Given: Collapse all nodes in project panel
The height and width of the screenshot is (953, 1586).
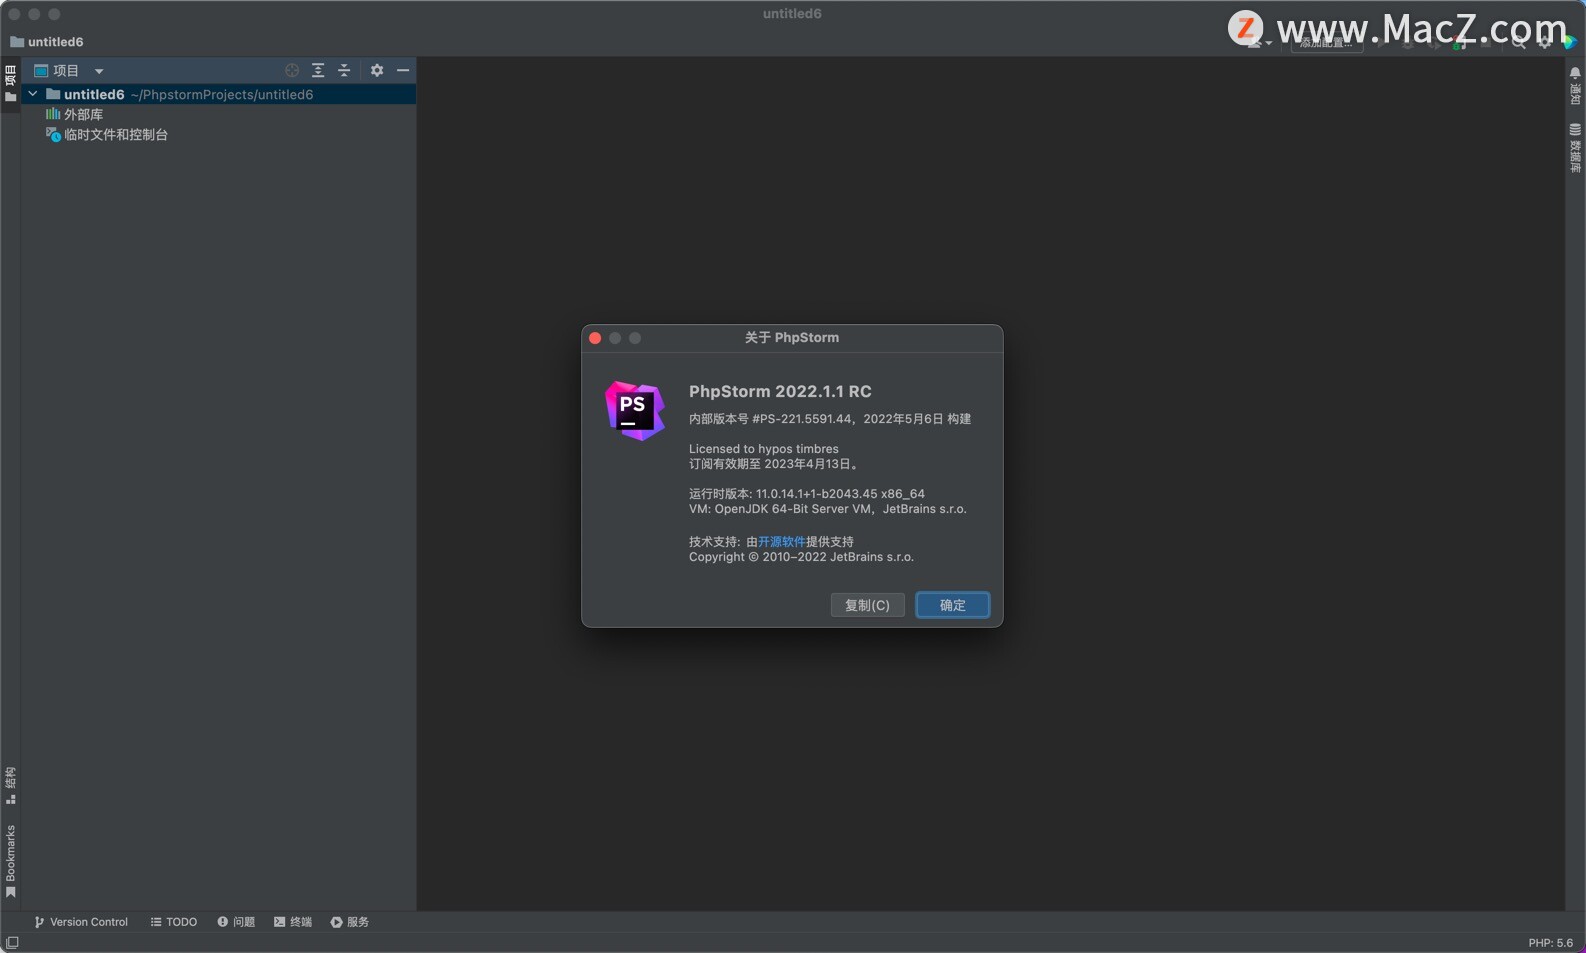Looking at the screenshot, I should [344, 70].
